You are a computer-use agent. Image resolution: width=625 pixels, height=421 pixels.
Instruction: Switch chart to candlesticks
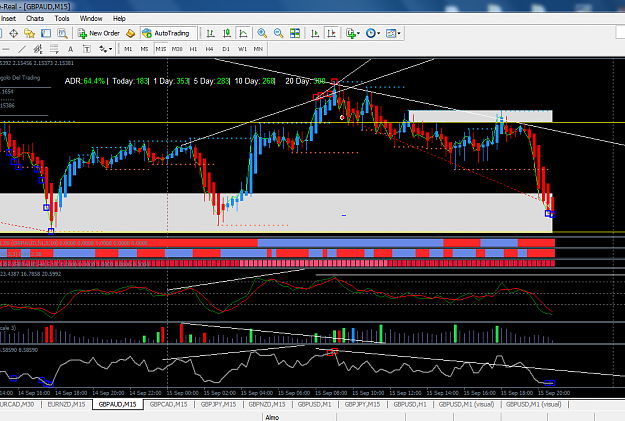(x=227, y=33)
